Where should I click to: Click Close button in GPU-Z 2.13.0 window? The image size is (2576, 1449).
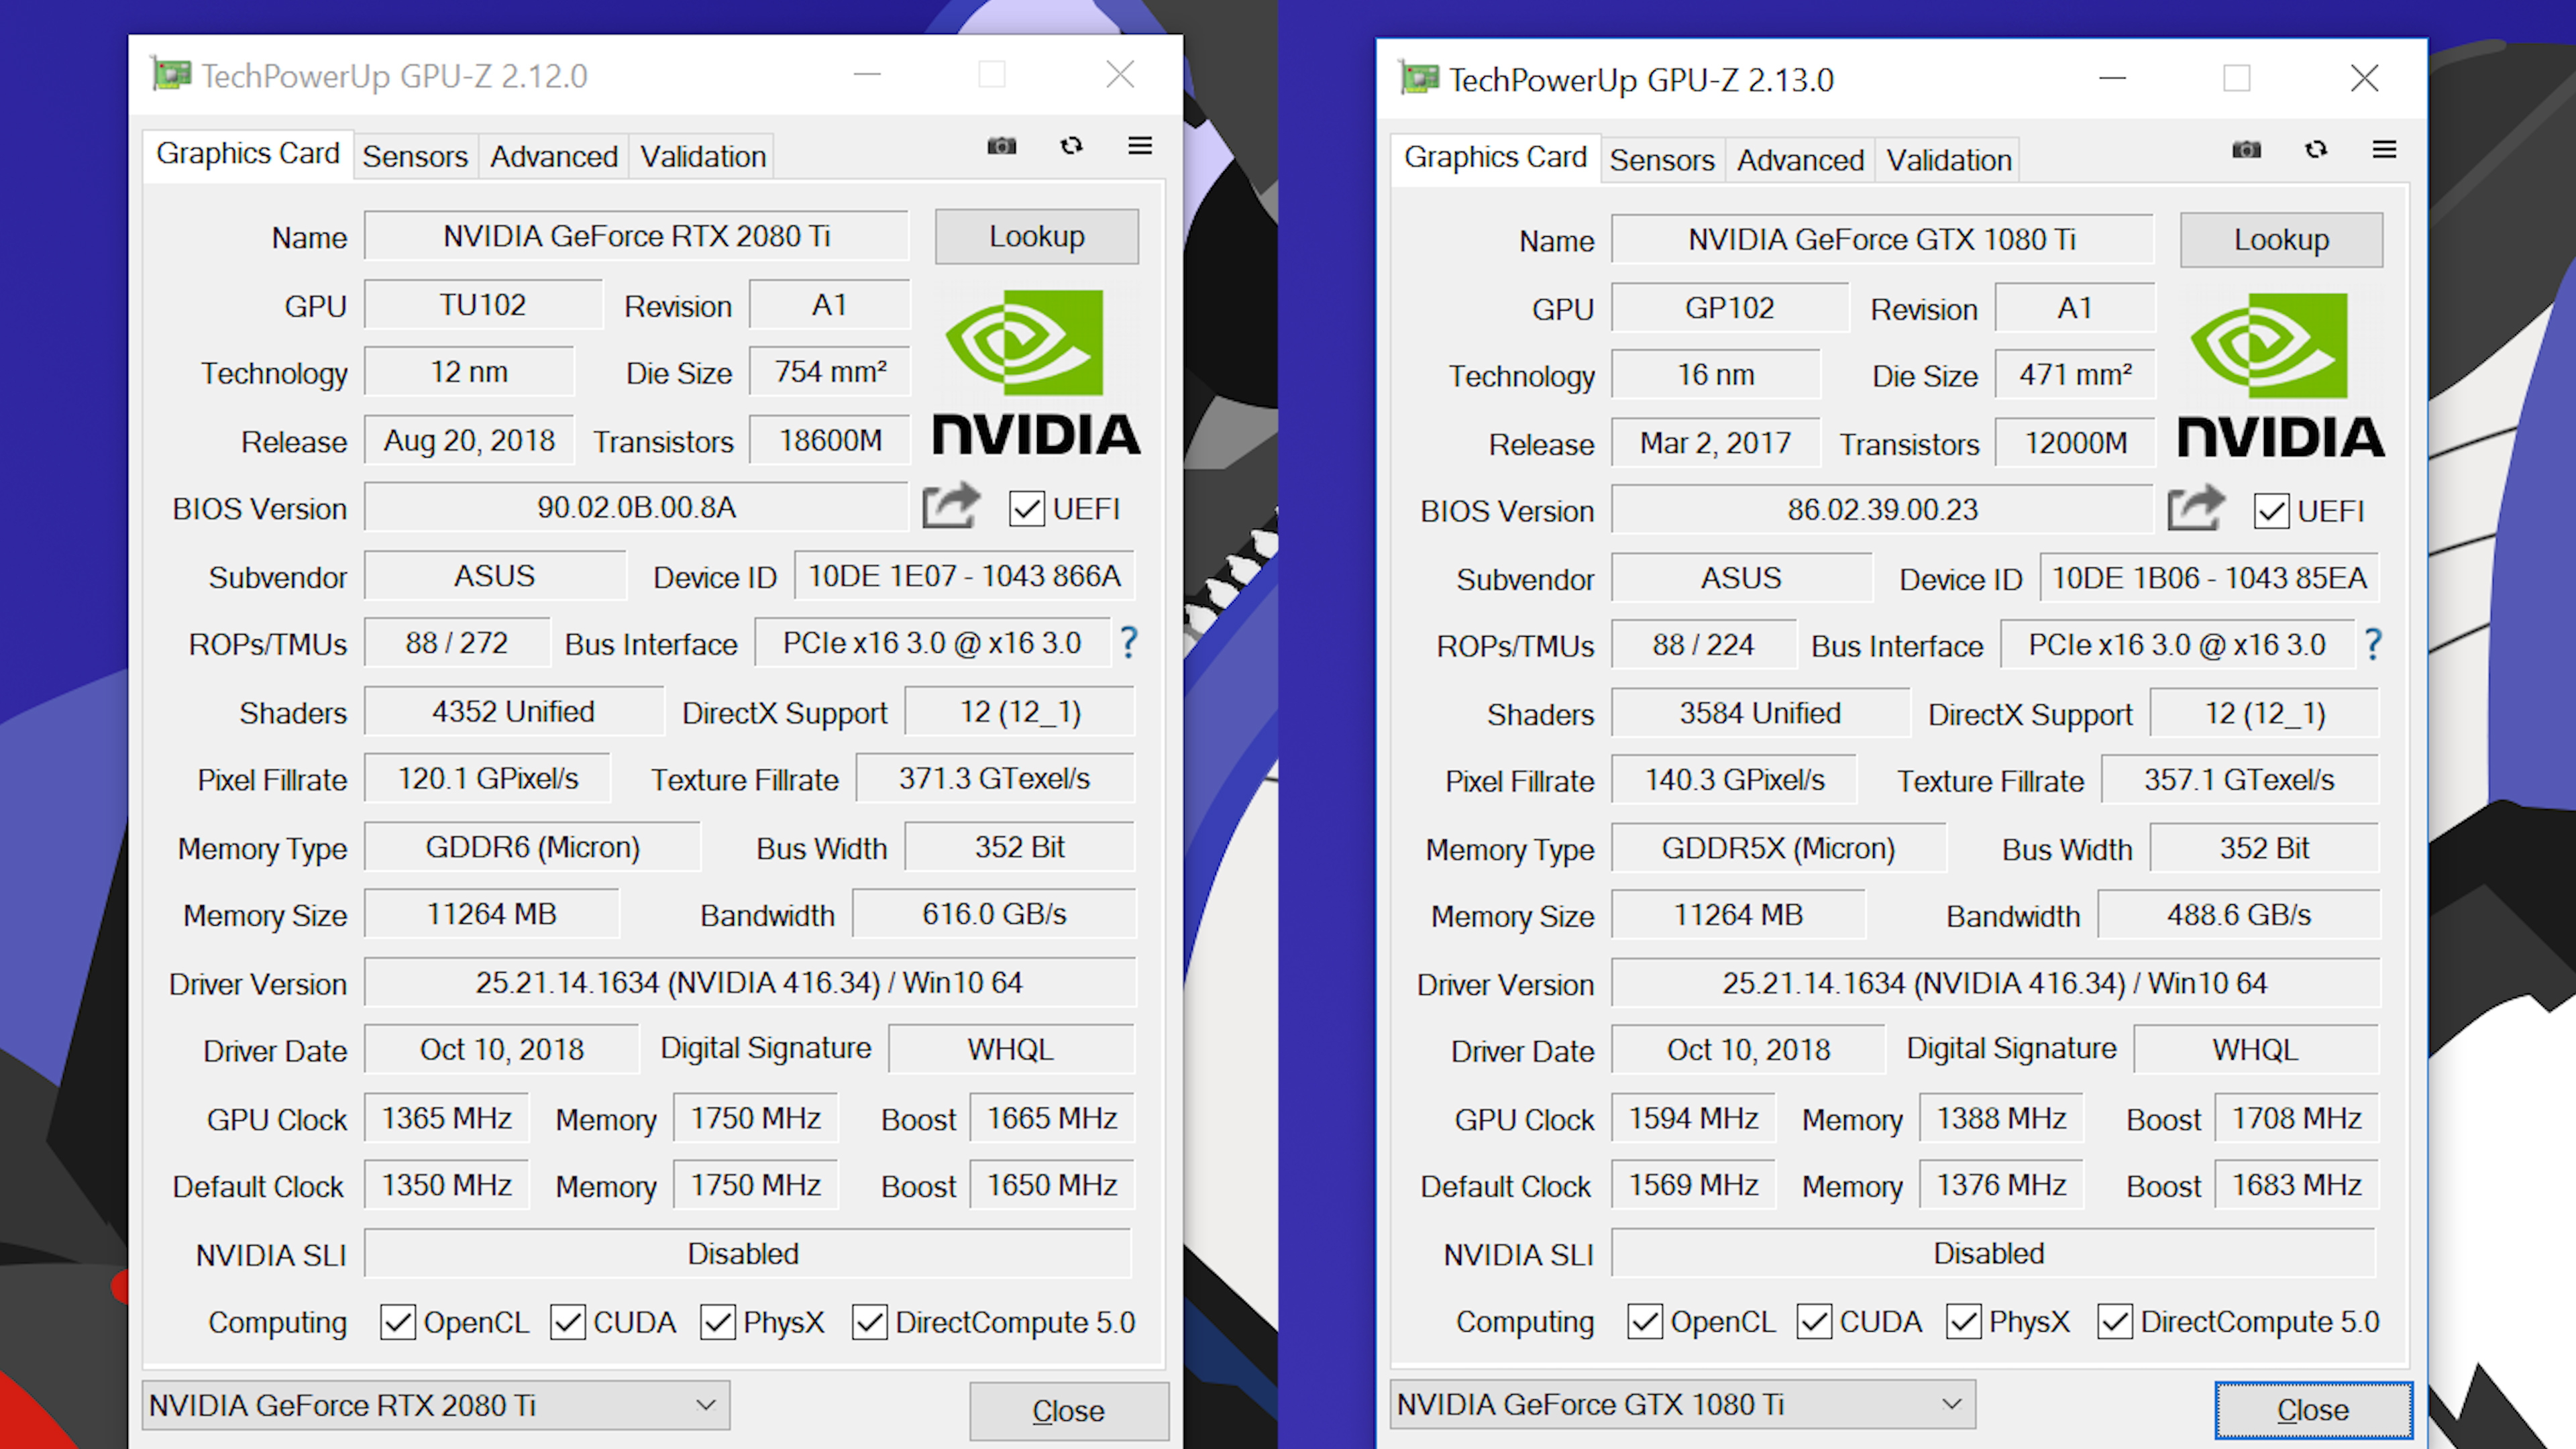tap(2313, 1410)
